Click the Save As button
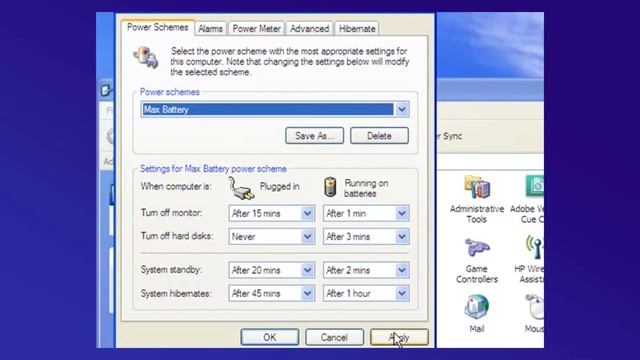 pos(314,136)
